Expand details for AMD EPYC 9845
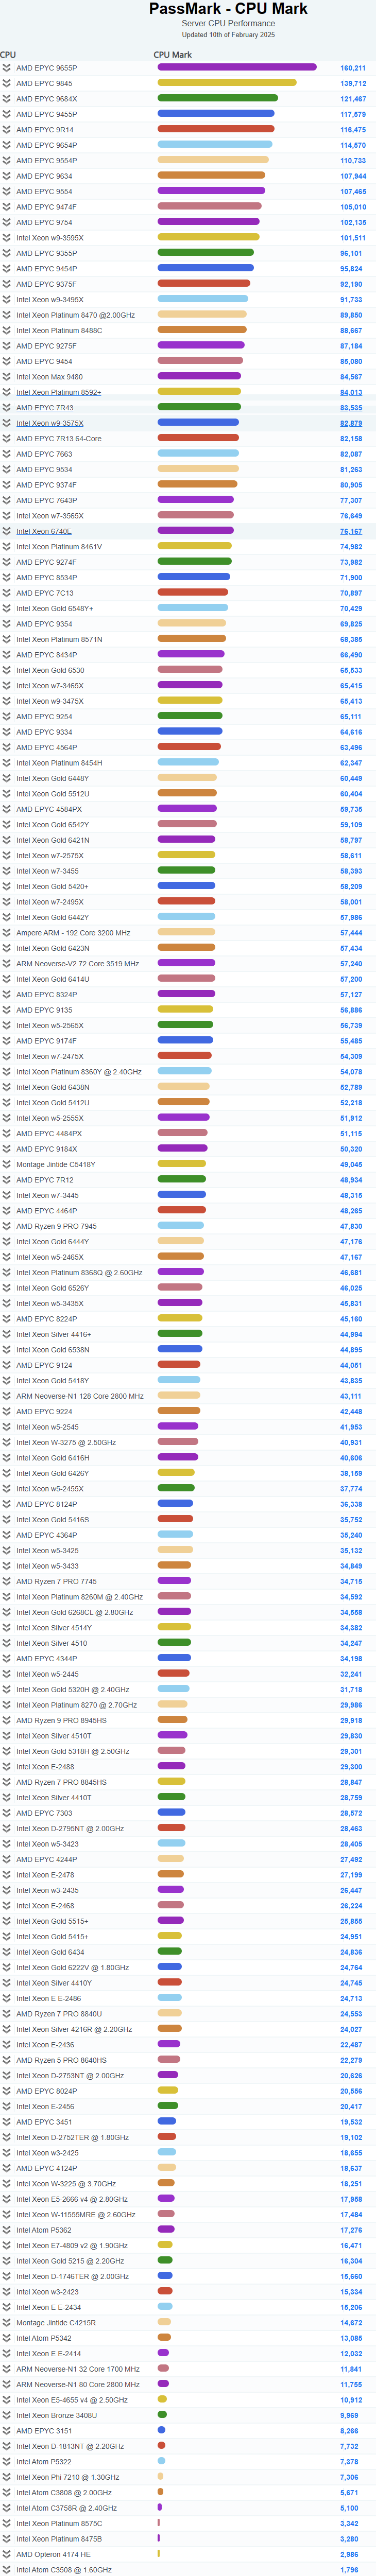This screenshot has width=376, height=2576. [x=6, y=84]
